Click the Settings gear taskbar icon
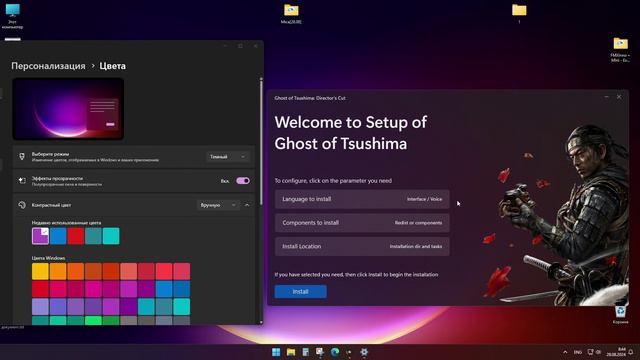Image resolution: width=640 pixels, height=360 pixels. tap(364, 352)
